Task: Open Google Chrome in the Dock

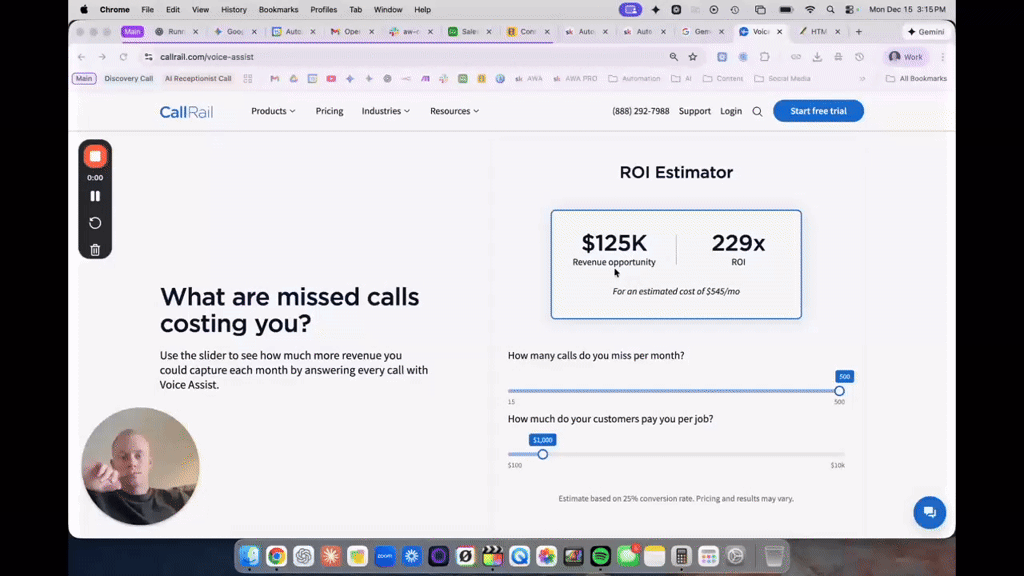Action: point(276,556)
